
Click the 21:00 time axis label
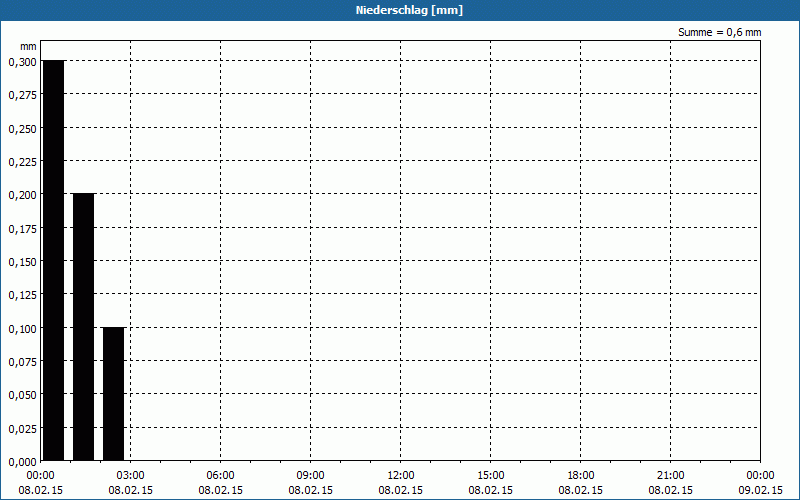[670, 476]
